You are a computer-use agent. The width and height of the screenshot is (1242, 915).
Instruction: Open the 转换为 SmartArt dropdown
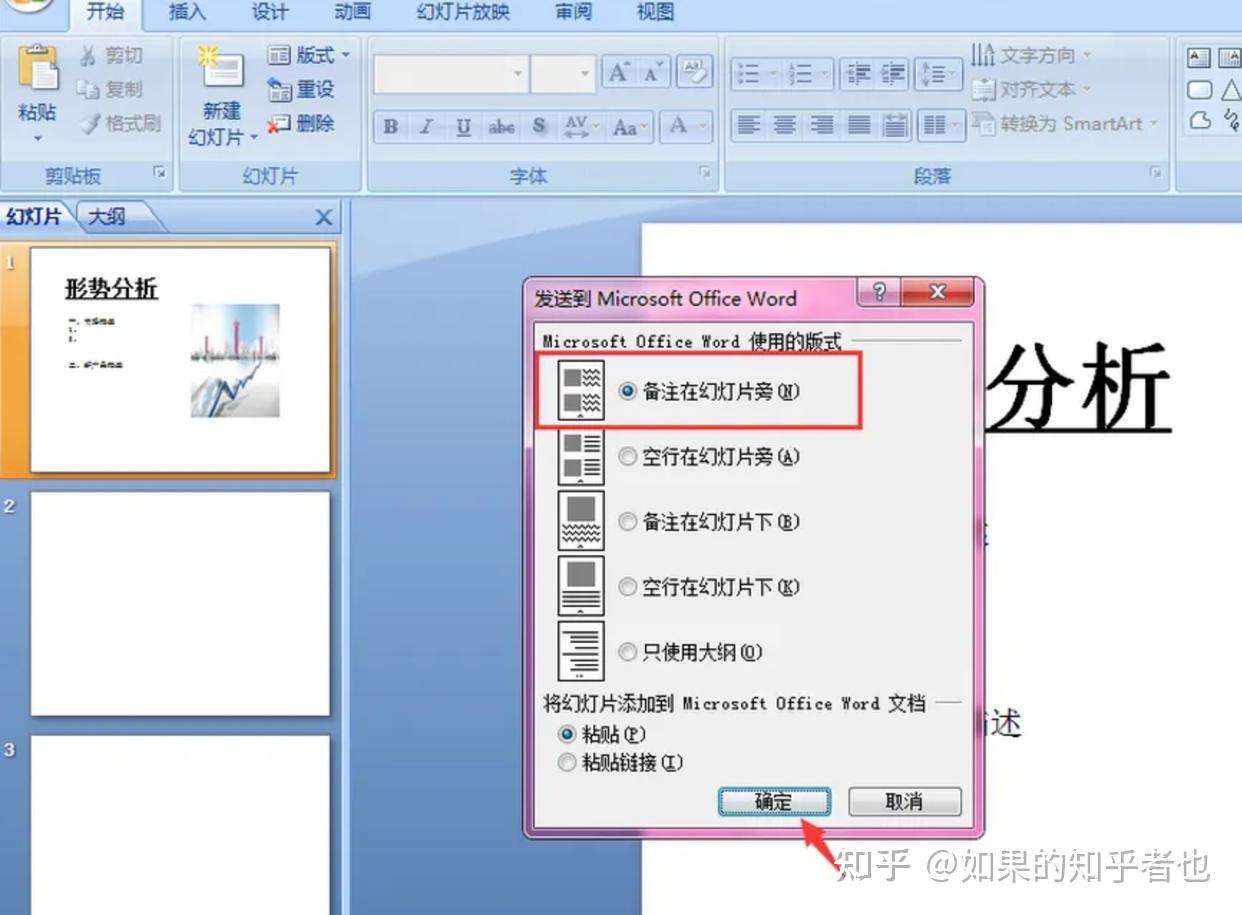click(1066, 124)
